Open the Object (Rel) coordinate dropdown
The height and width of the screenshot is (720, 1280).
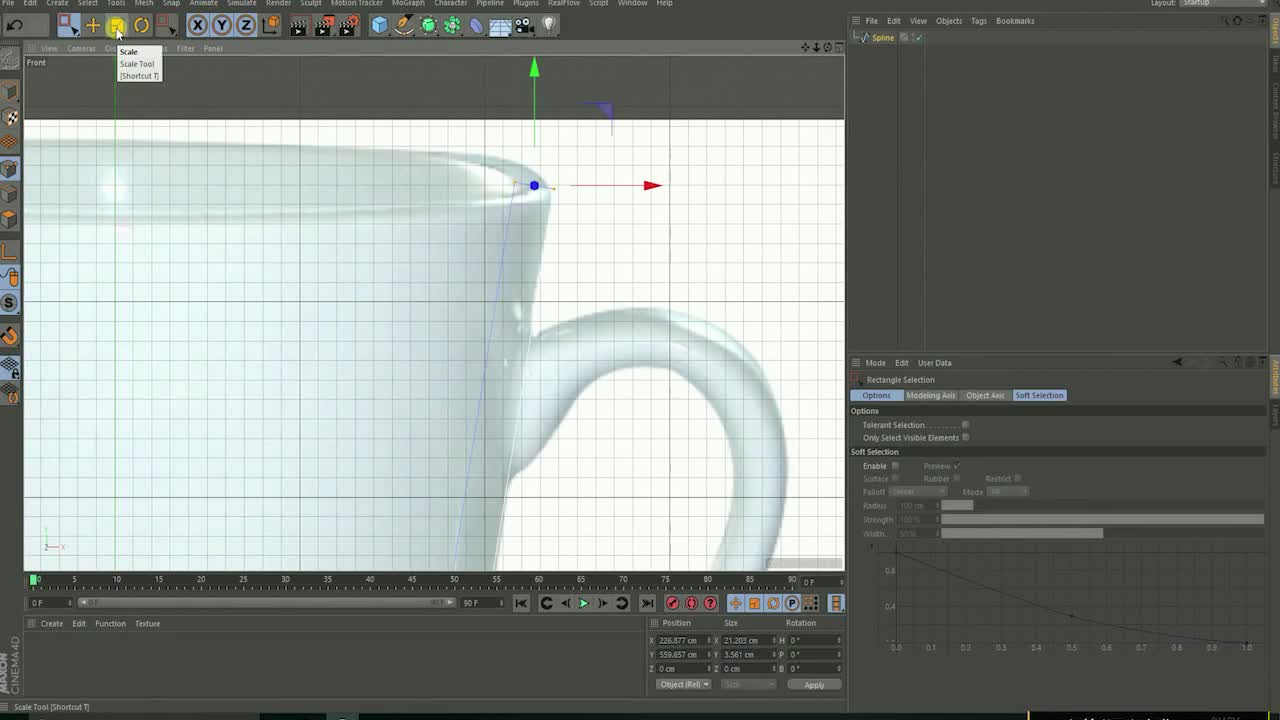click(x=683, y=685)
